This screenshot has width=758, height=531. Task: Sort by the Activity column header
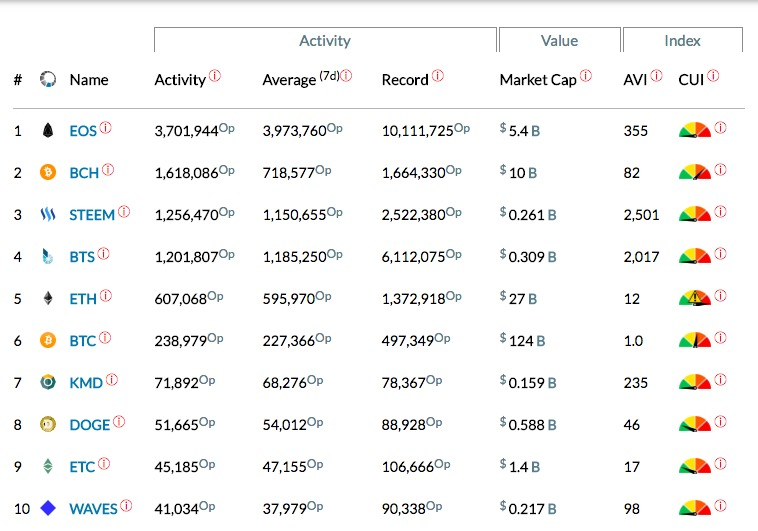(x=180, y=80)
